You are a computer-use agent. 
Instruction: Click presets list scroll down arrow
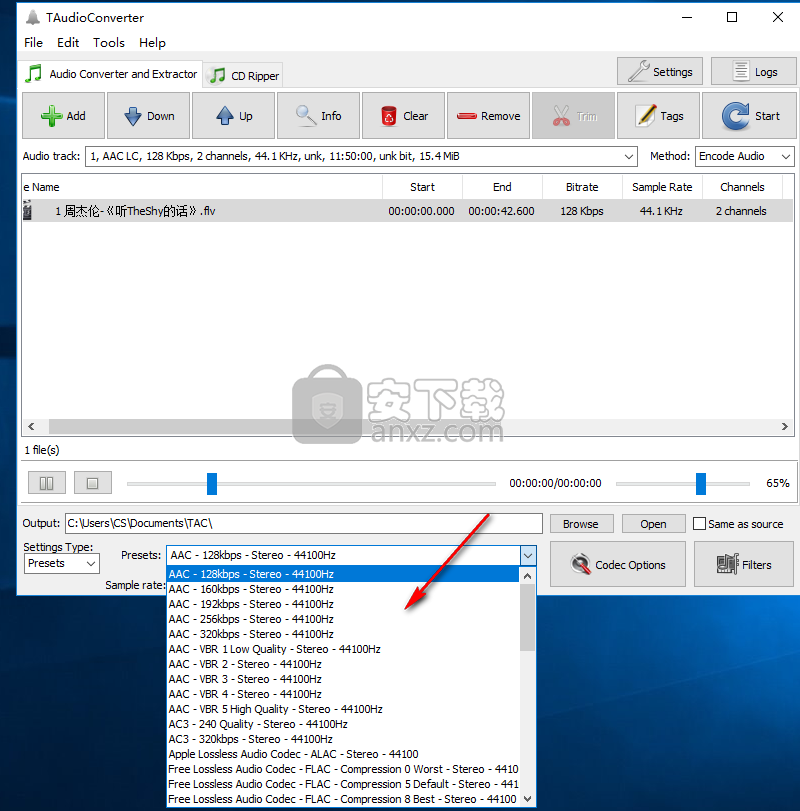(527, 799)
